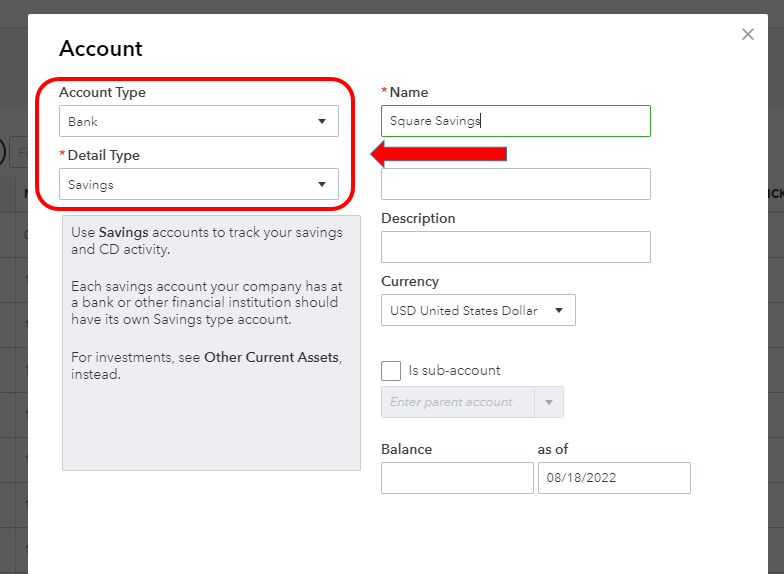The height and width of the screenshot is (574, 784).
Task: Click the Description label text
Action: [x=418, y=218]
